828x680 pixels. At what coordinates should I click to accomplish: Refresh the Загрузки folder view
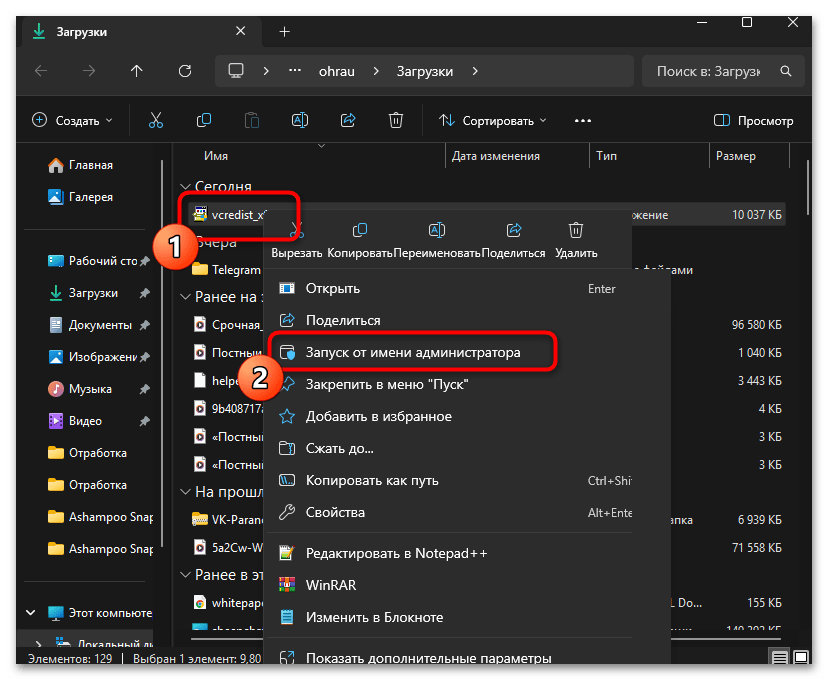click(x=185, y=71)
